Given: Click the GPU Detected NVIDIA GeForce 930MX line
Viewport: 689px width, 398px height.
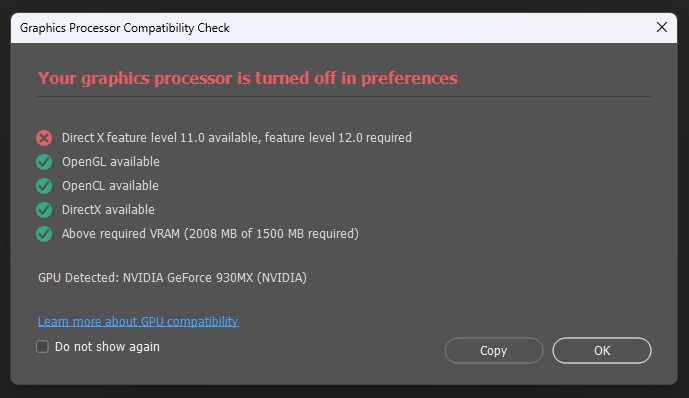Looking at the screenshot, I should (172, 278).
